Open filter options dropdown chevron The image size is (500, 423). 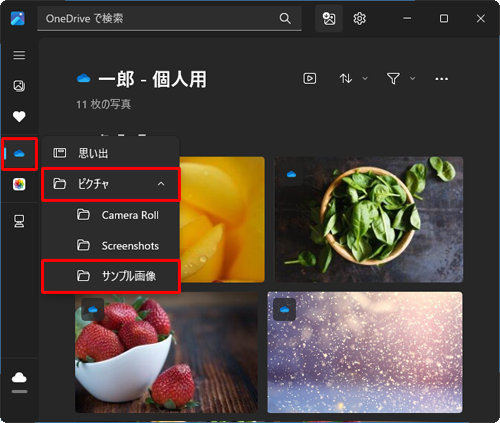pos(412,79)
